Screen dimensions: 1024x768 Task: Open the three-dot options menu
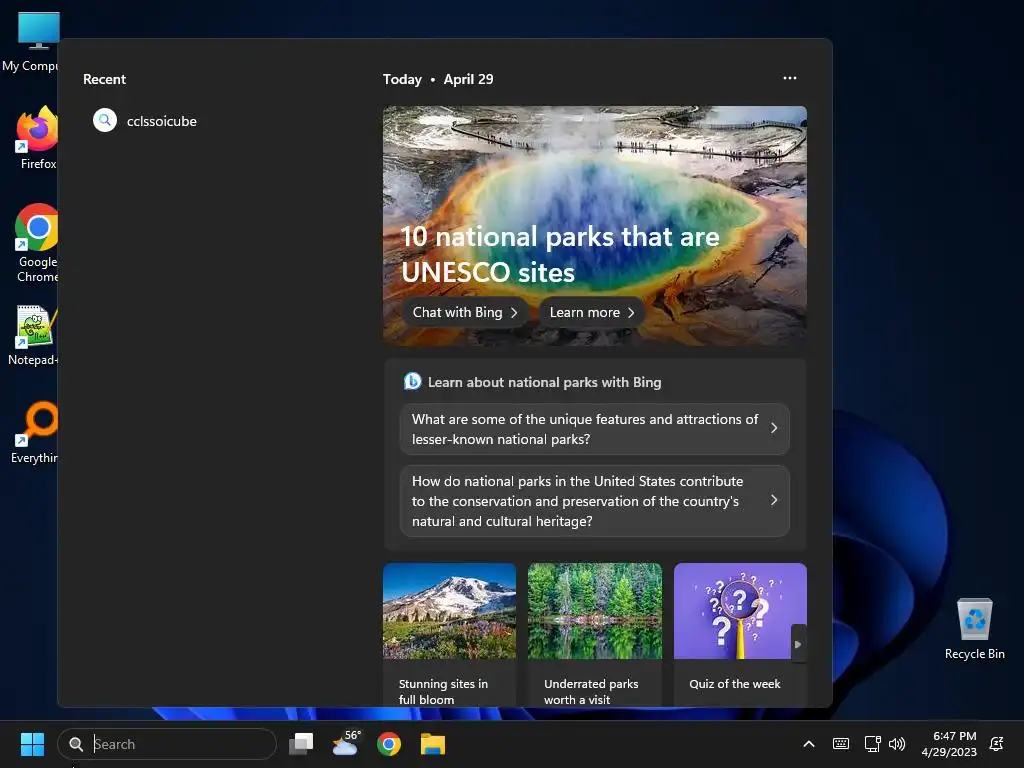[790, 78]
